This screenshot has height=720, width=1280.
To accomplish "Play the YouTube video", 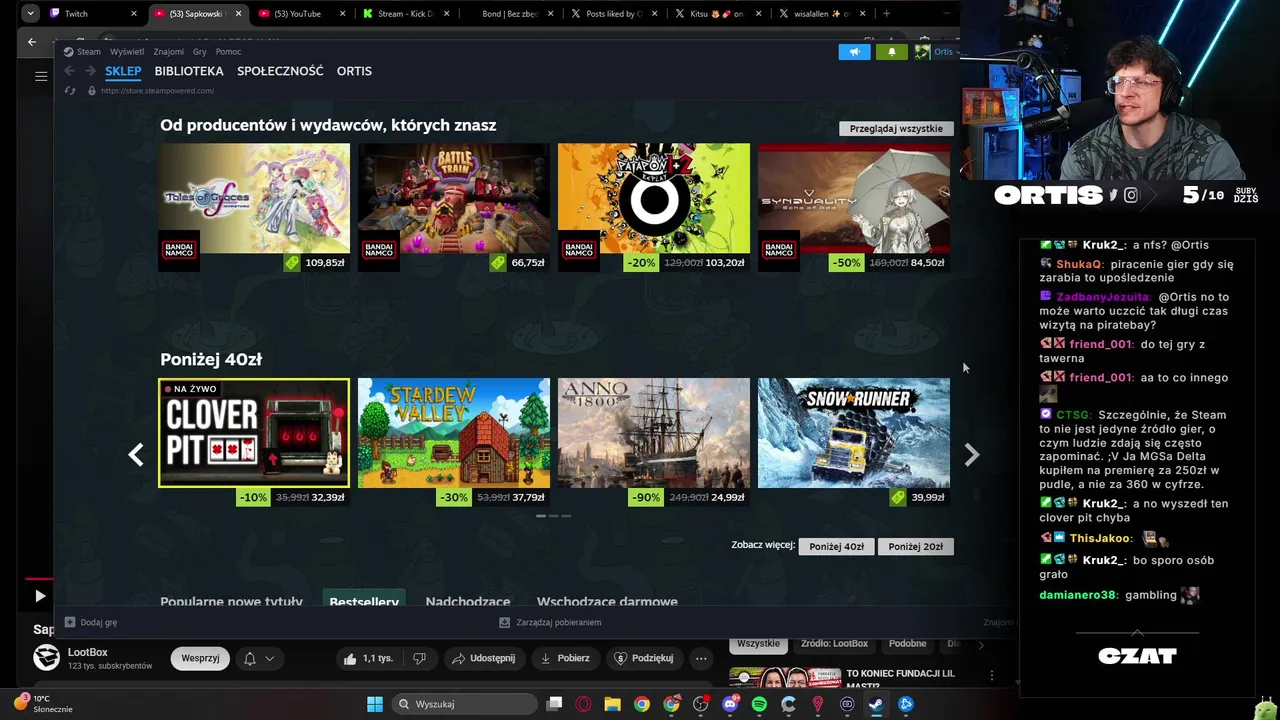I will (40, 596).
